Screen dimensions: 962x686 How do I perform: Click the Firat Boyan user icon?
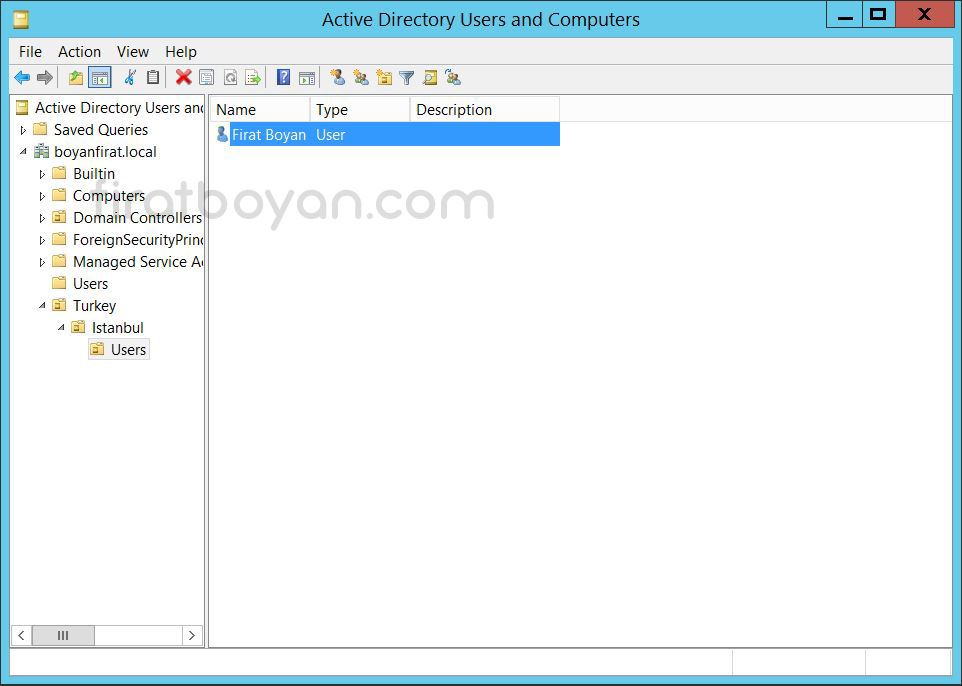click(222, 134)
